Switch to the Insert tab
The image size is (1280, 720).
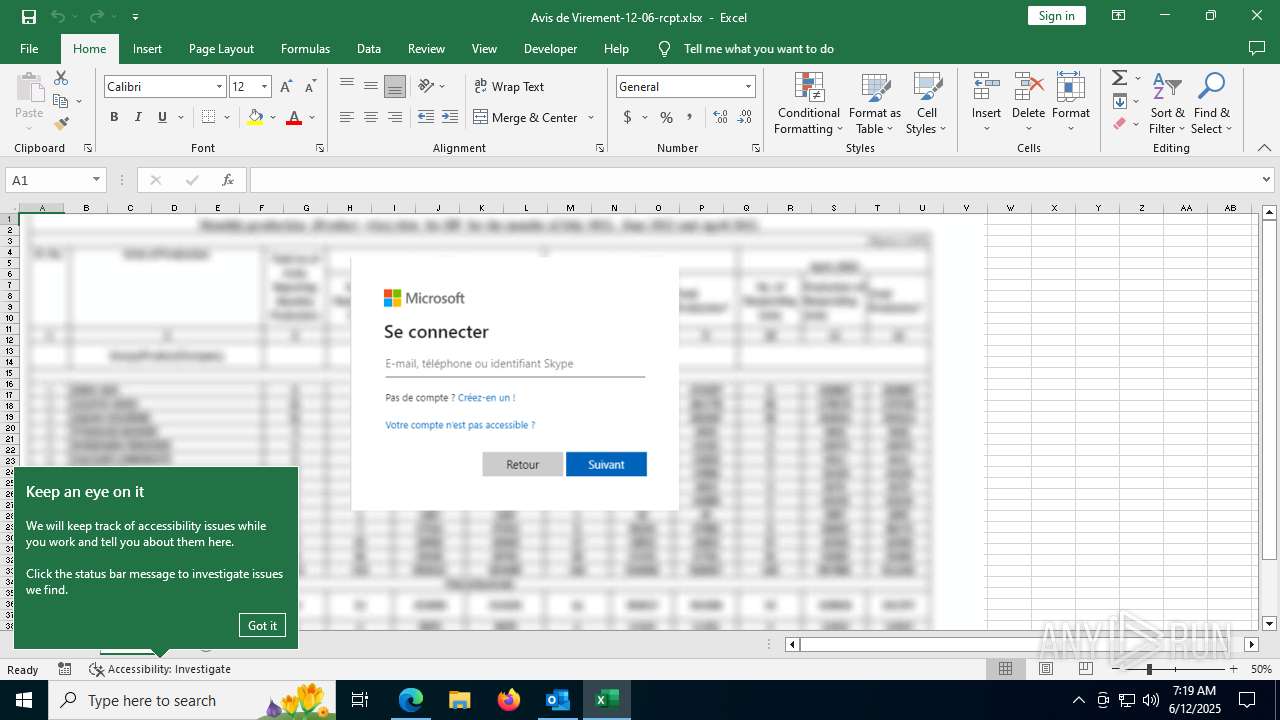147,49
